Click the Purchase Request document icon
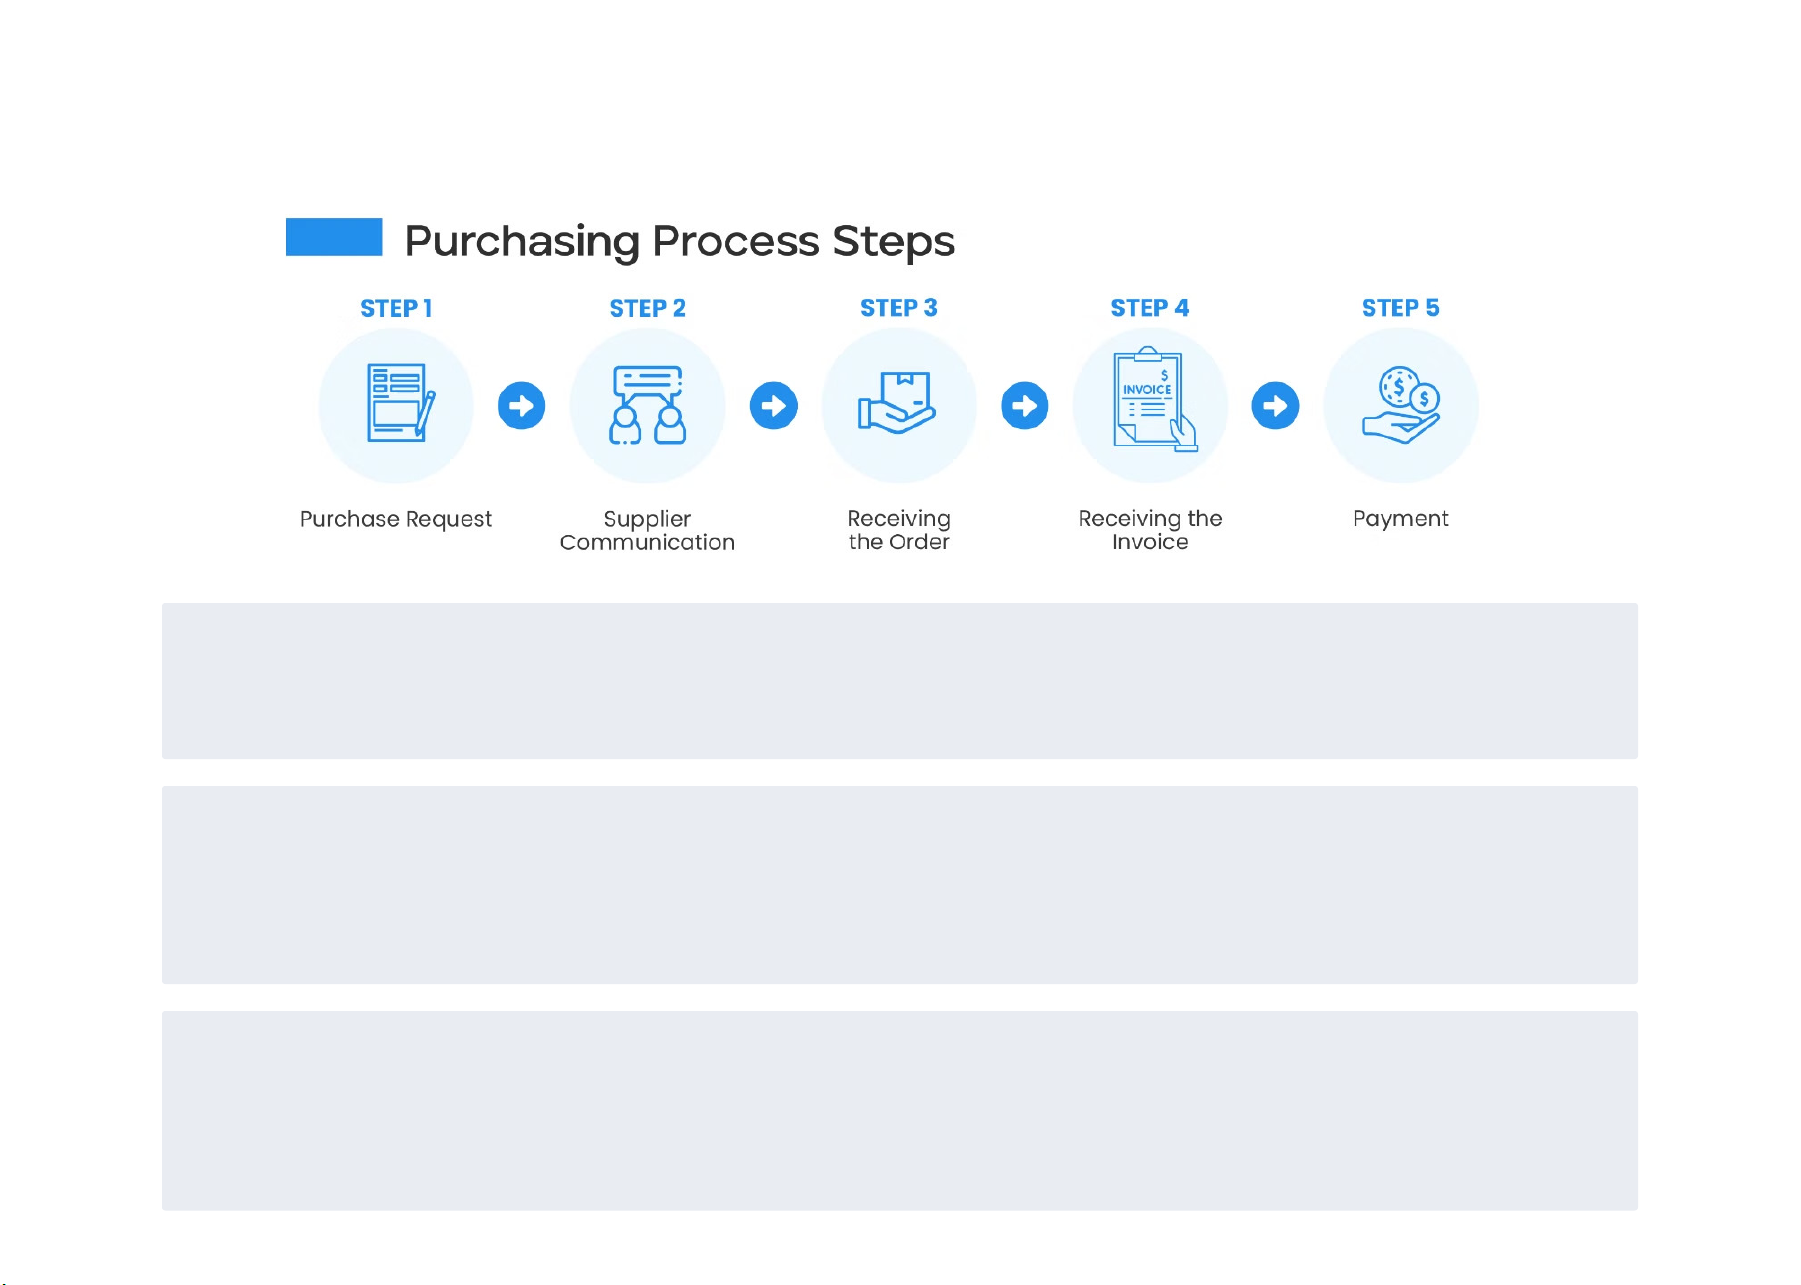The image size is (1801, 1285). (397, 404)
